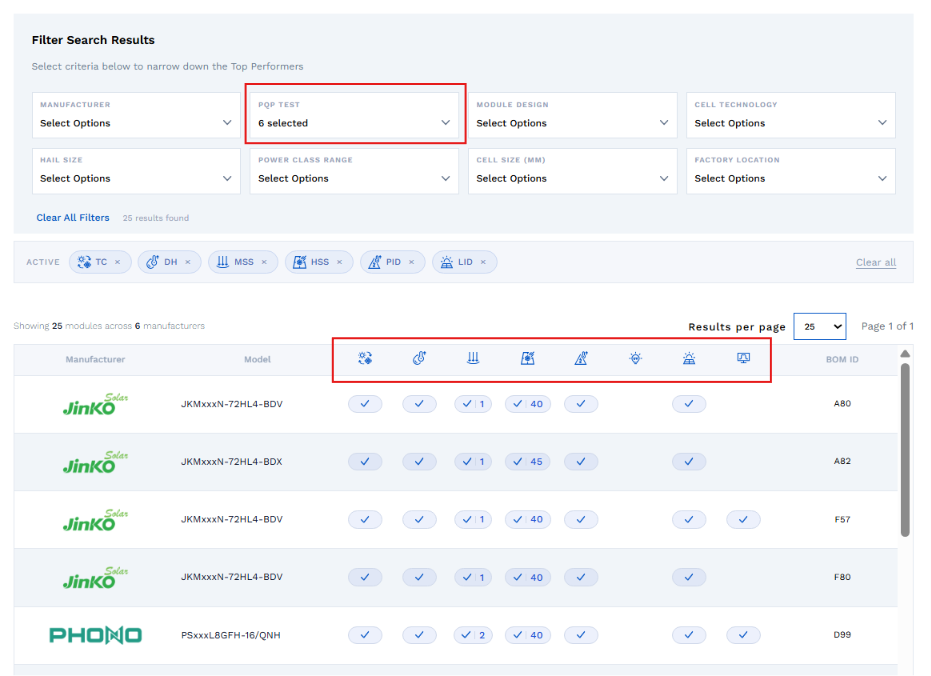This screenshot has width=931, height=676.
Task: Click BOM ID F80
Action: (842, 577)
